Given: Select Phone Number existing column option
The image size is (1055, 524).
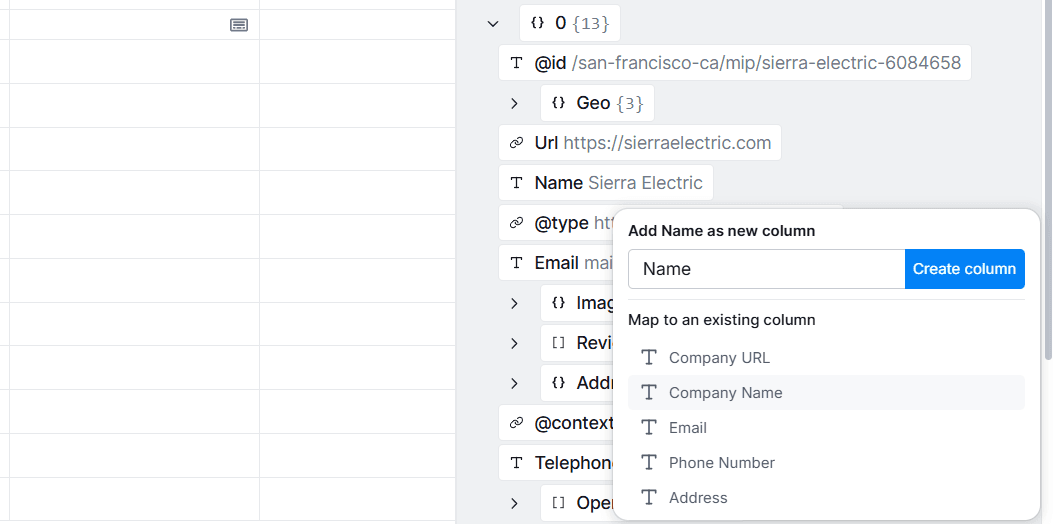Looking at the screenshot, I should [826, 463].
